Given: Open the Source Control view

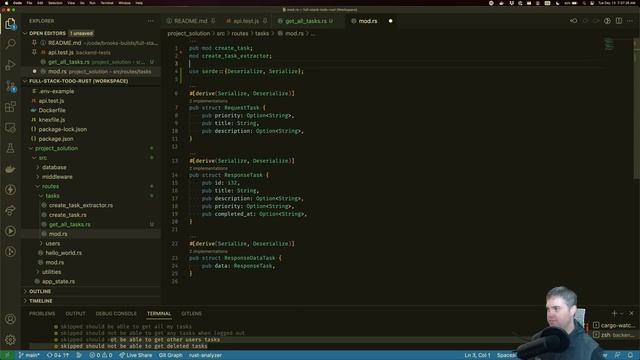Looking at the screenshot, I should (x=10, y=86).
